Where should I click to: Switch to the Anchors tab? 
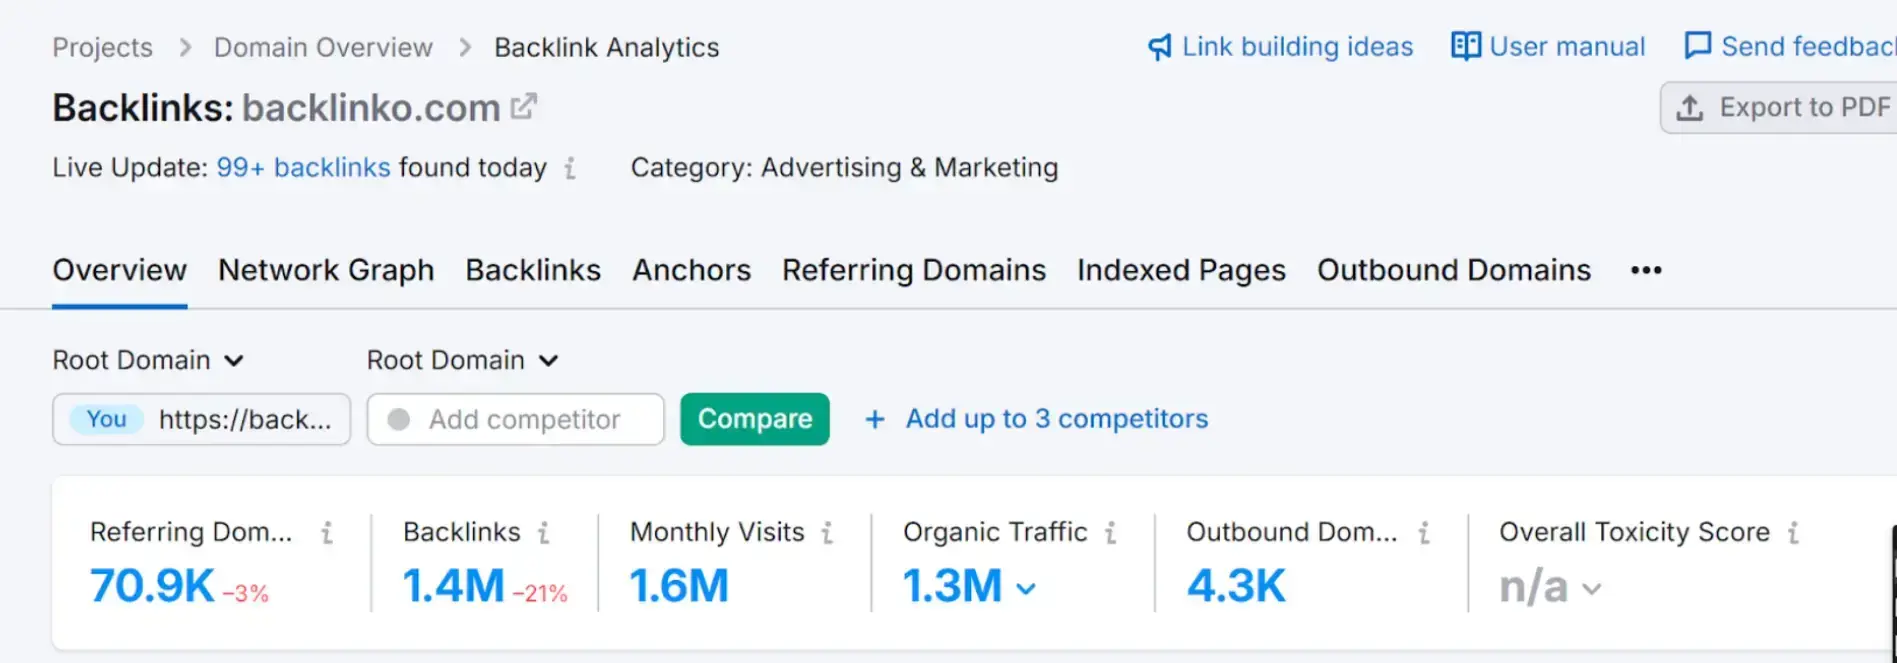pyautogui.click(x=691, y=270)
